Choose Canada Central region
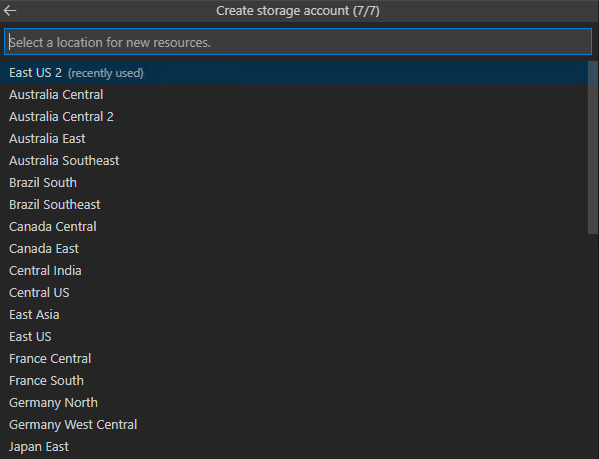 294,227
